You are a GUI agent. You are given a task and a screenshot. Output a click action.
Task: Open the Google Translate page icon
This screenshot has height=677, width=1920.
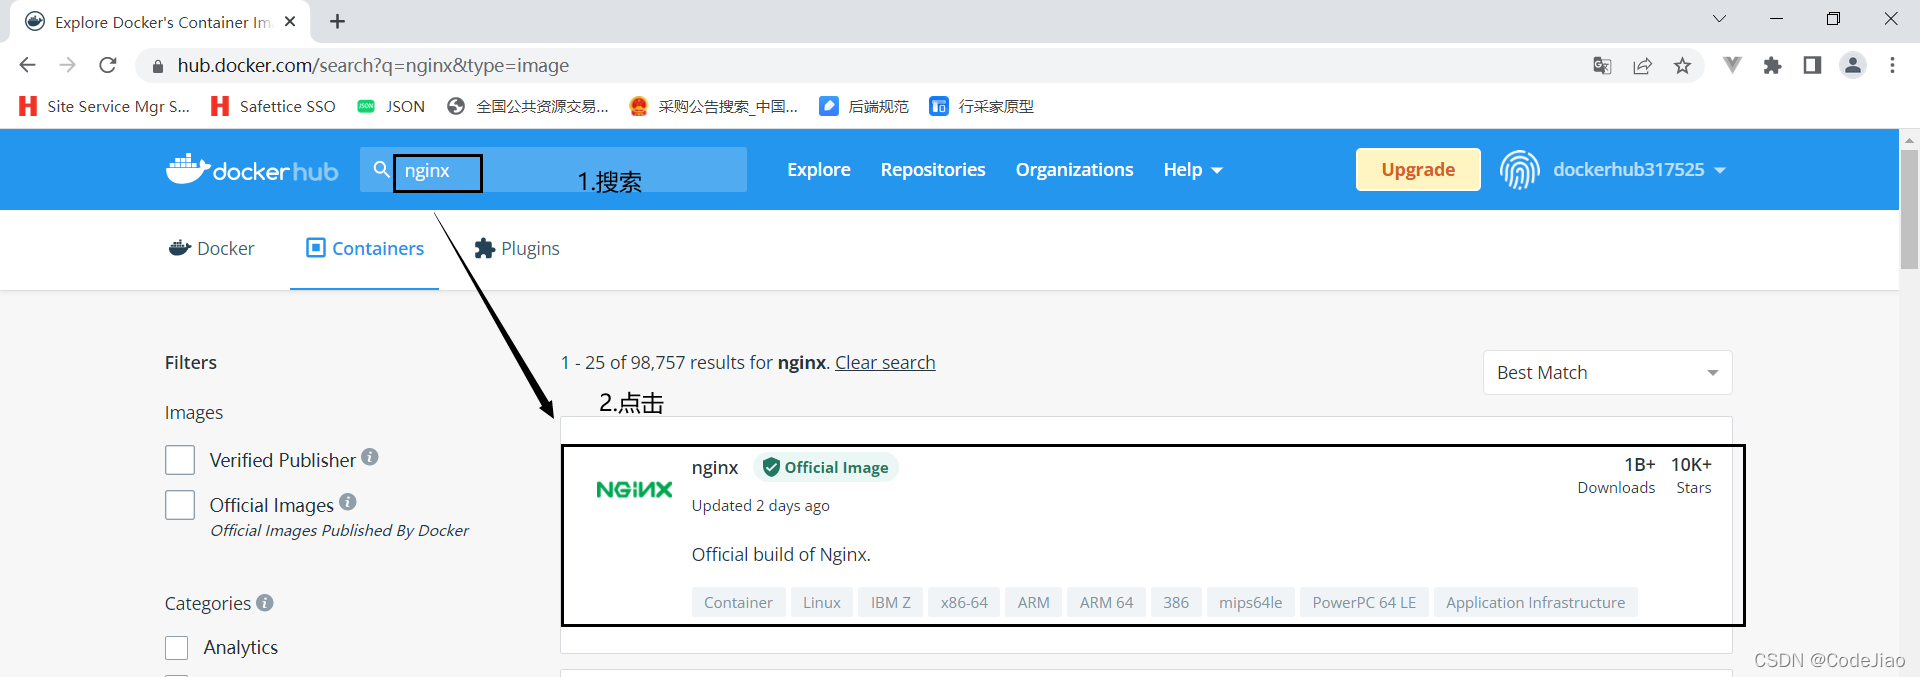click(1602, 66)
